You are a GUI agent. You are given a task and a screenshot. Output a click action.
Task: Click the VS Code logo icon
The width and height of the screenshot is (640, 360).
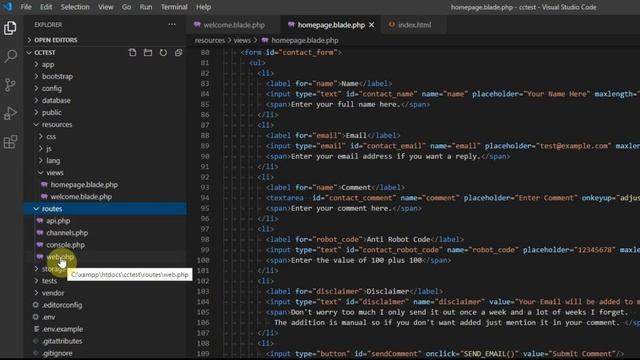pos(8,7)
